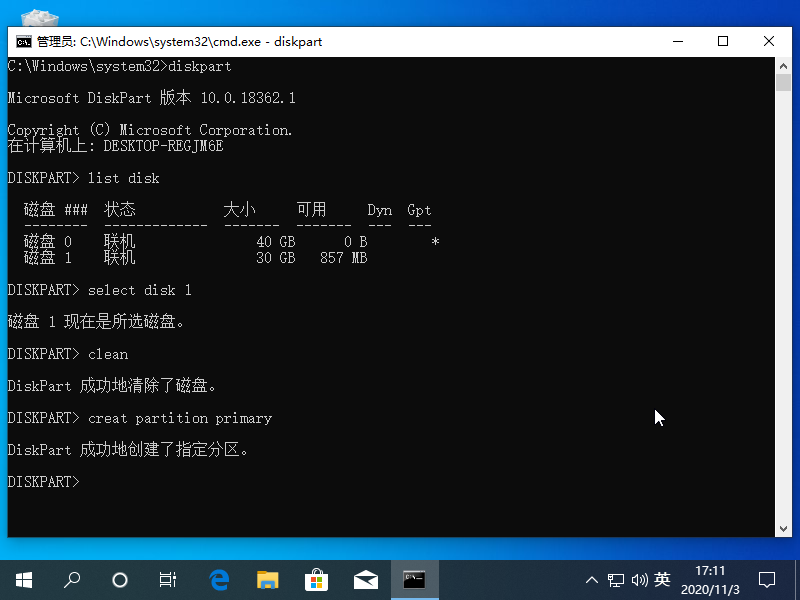Open Windows Search with the magnifier icon
This screenshot has width=800, height=600.
pos(71,580)
